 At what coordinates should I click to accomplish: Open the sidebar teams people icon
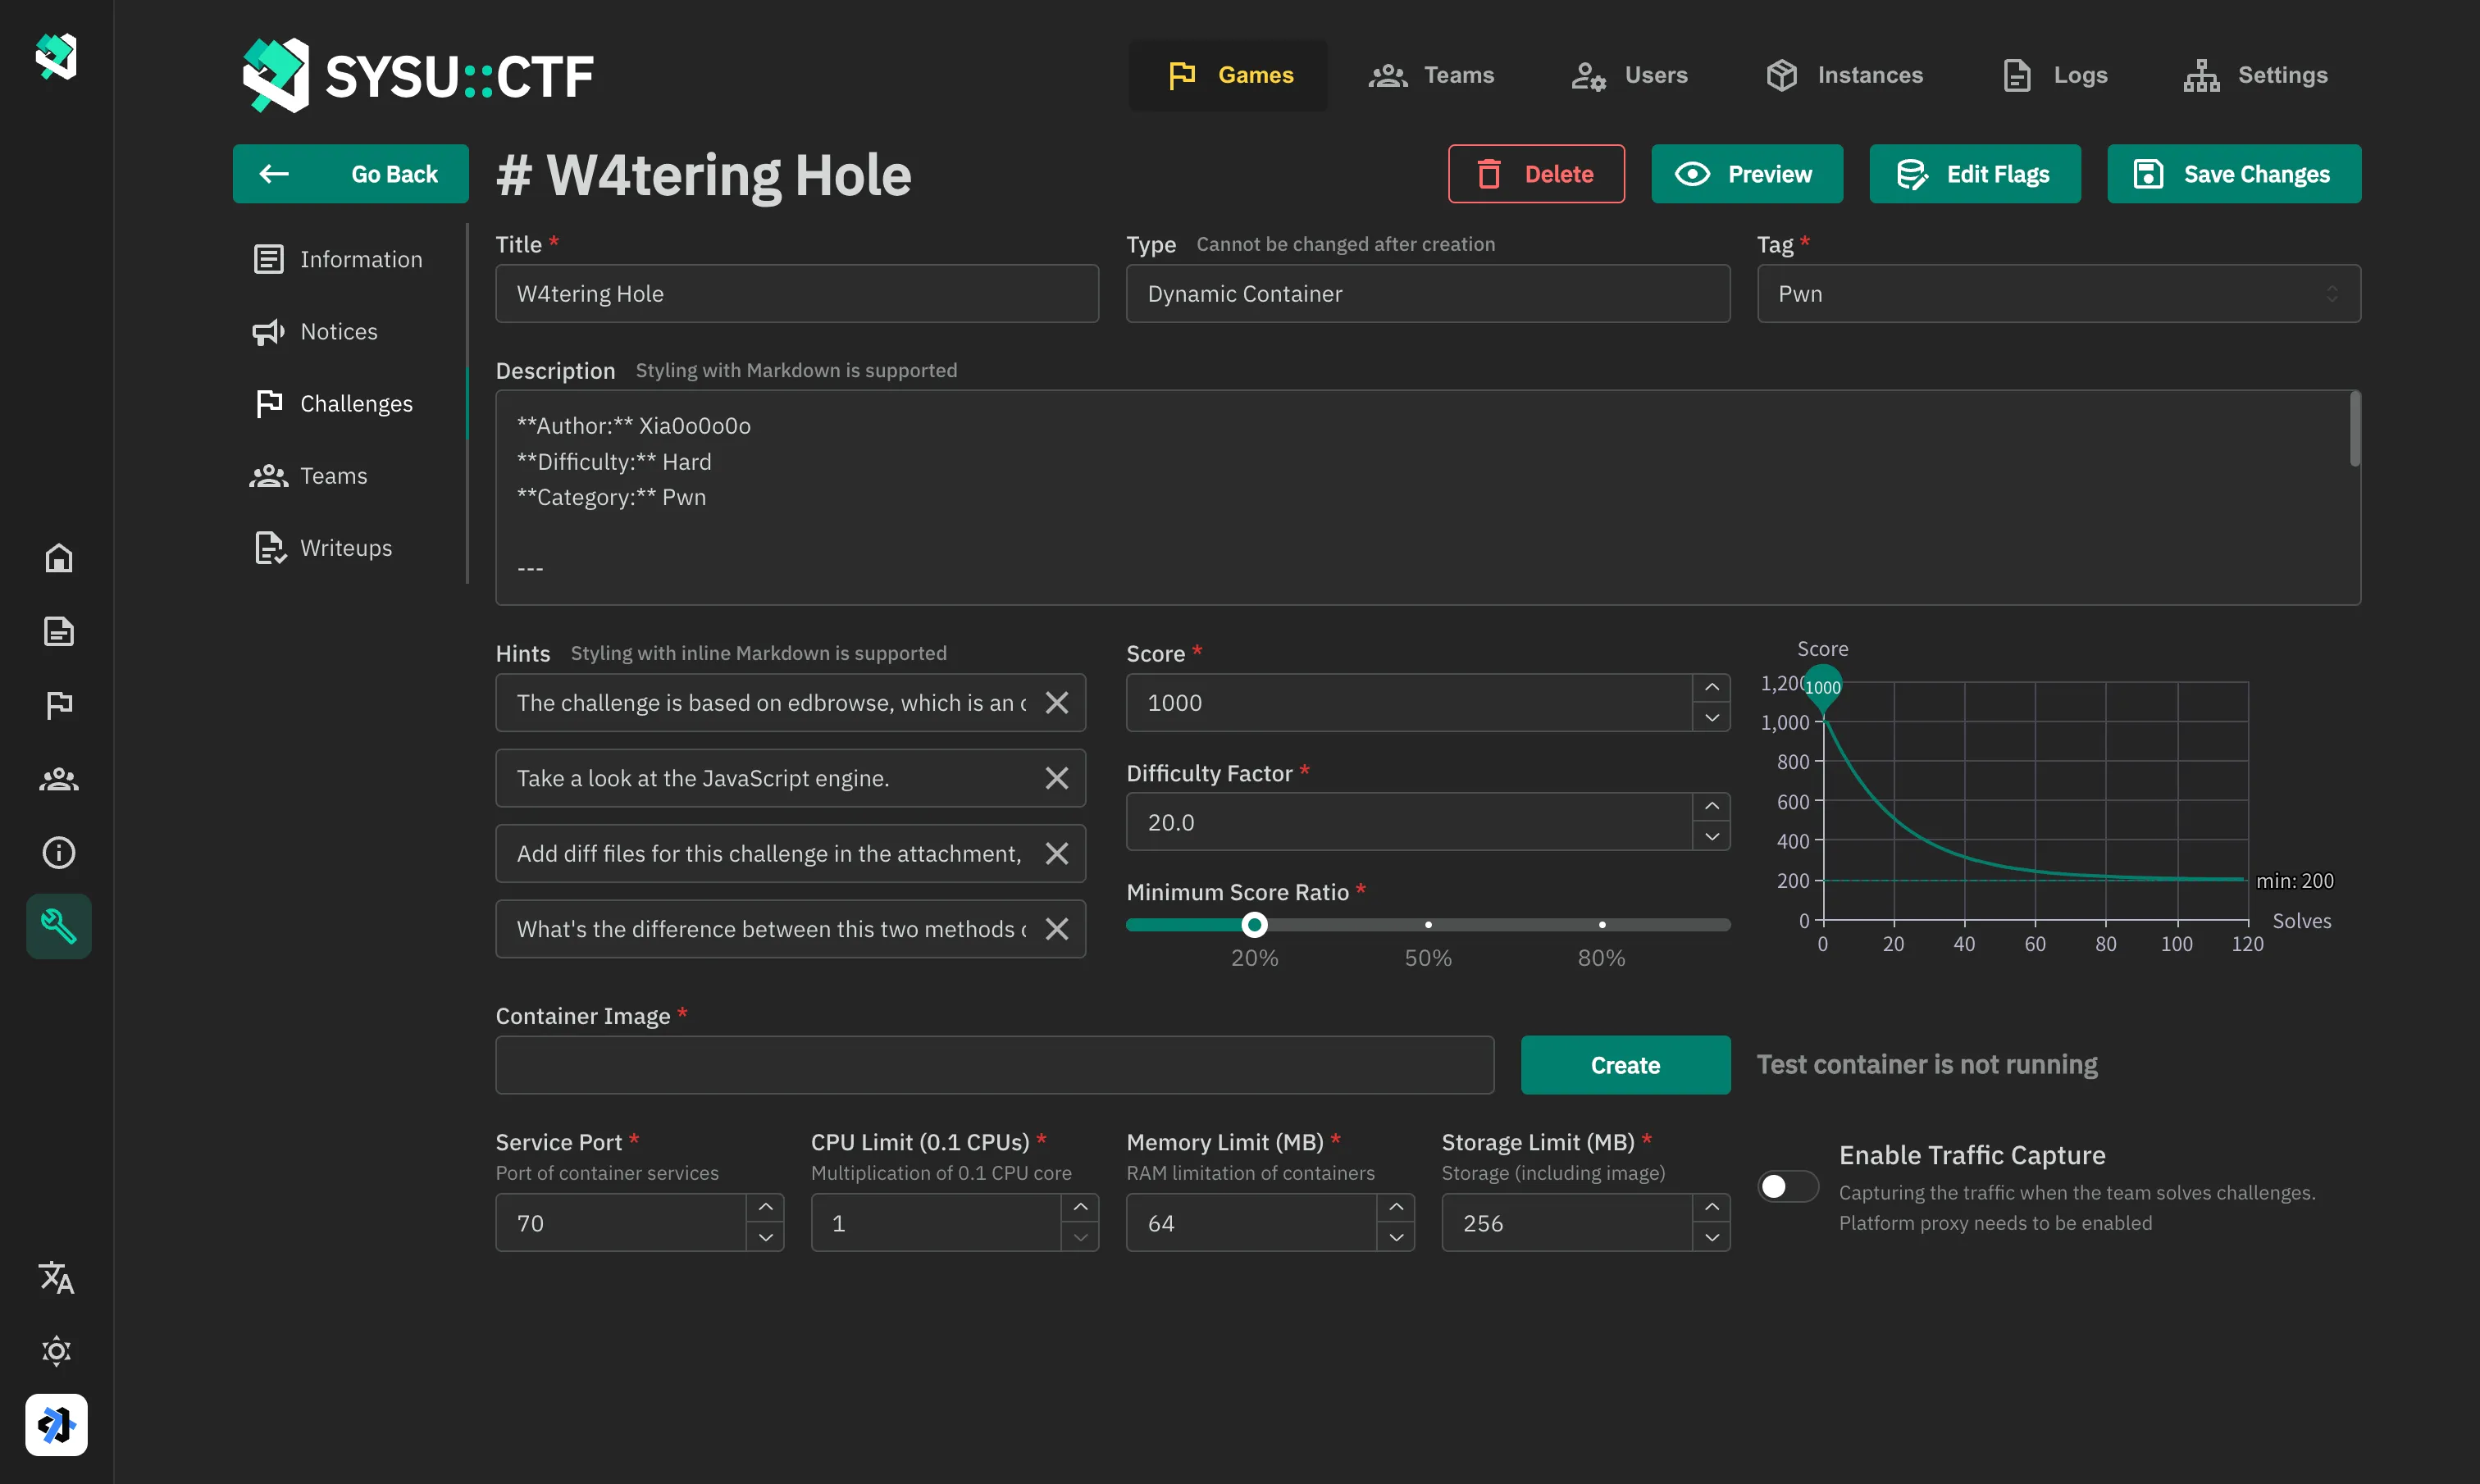(58, 779)
